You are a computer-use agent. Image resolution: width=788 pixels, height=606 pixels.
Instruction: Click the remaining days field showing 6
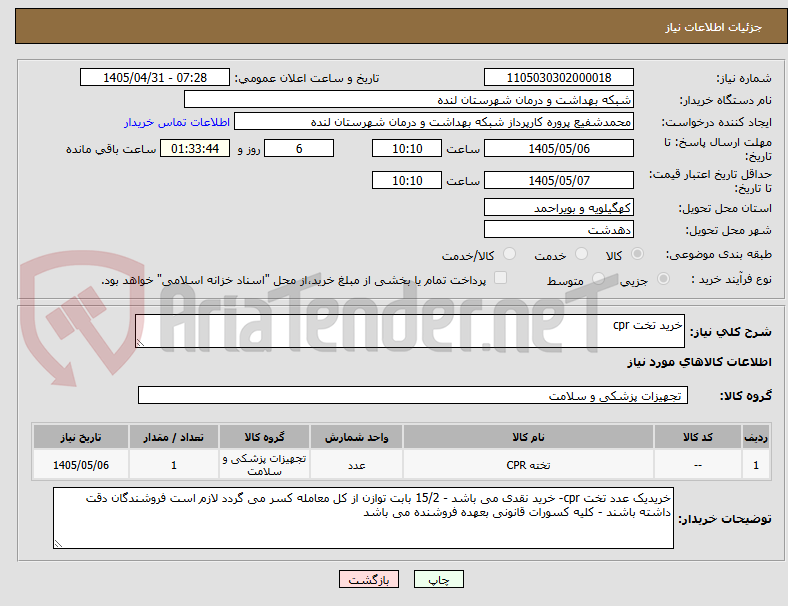(x=299, y=148)
